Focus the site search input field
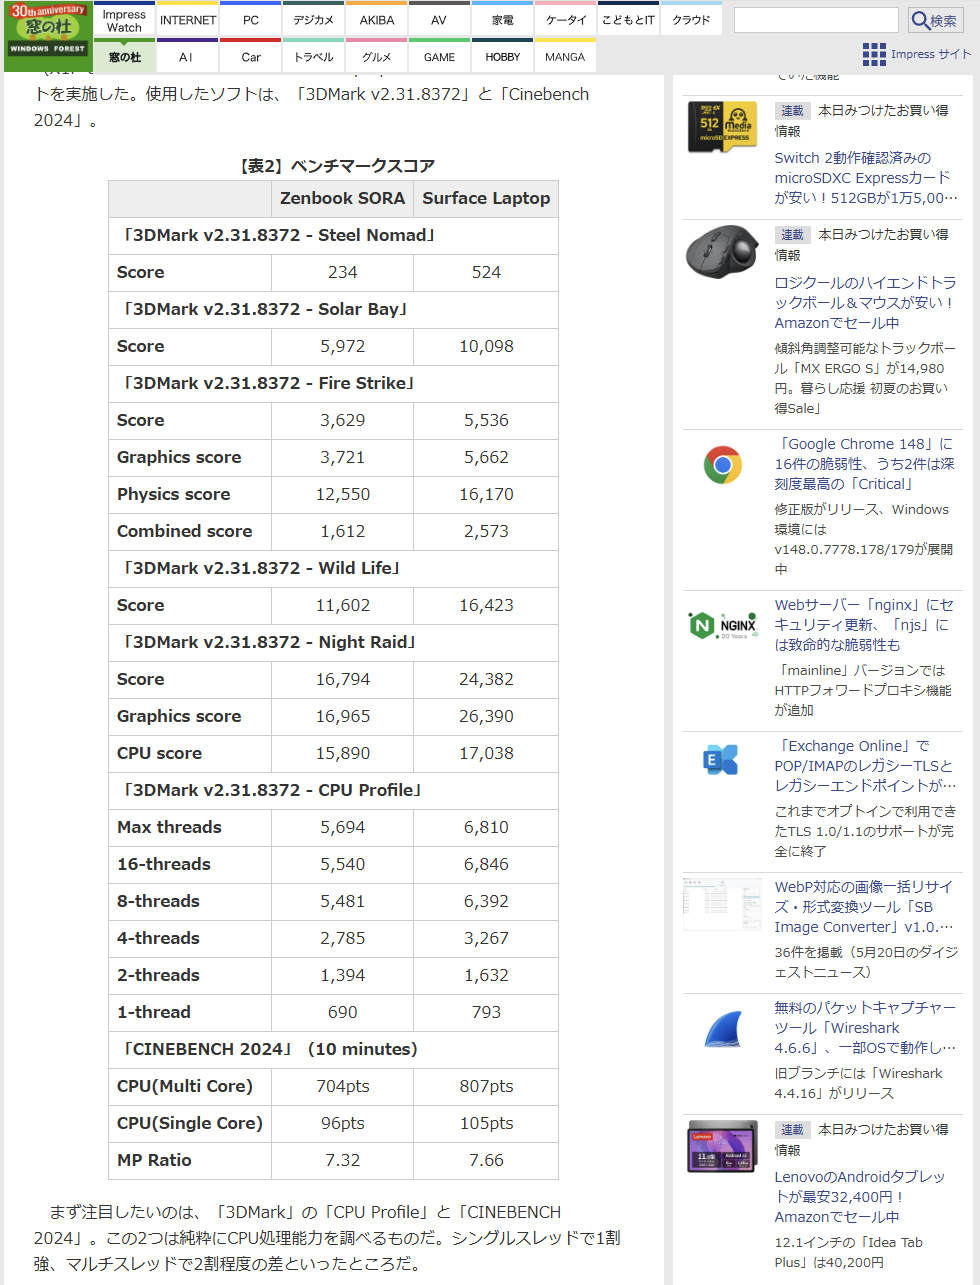The height and width of the screenshot is (1285, 980). [x=816, y=20]
